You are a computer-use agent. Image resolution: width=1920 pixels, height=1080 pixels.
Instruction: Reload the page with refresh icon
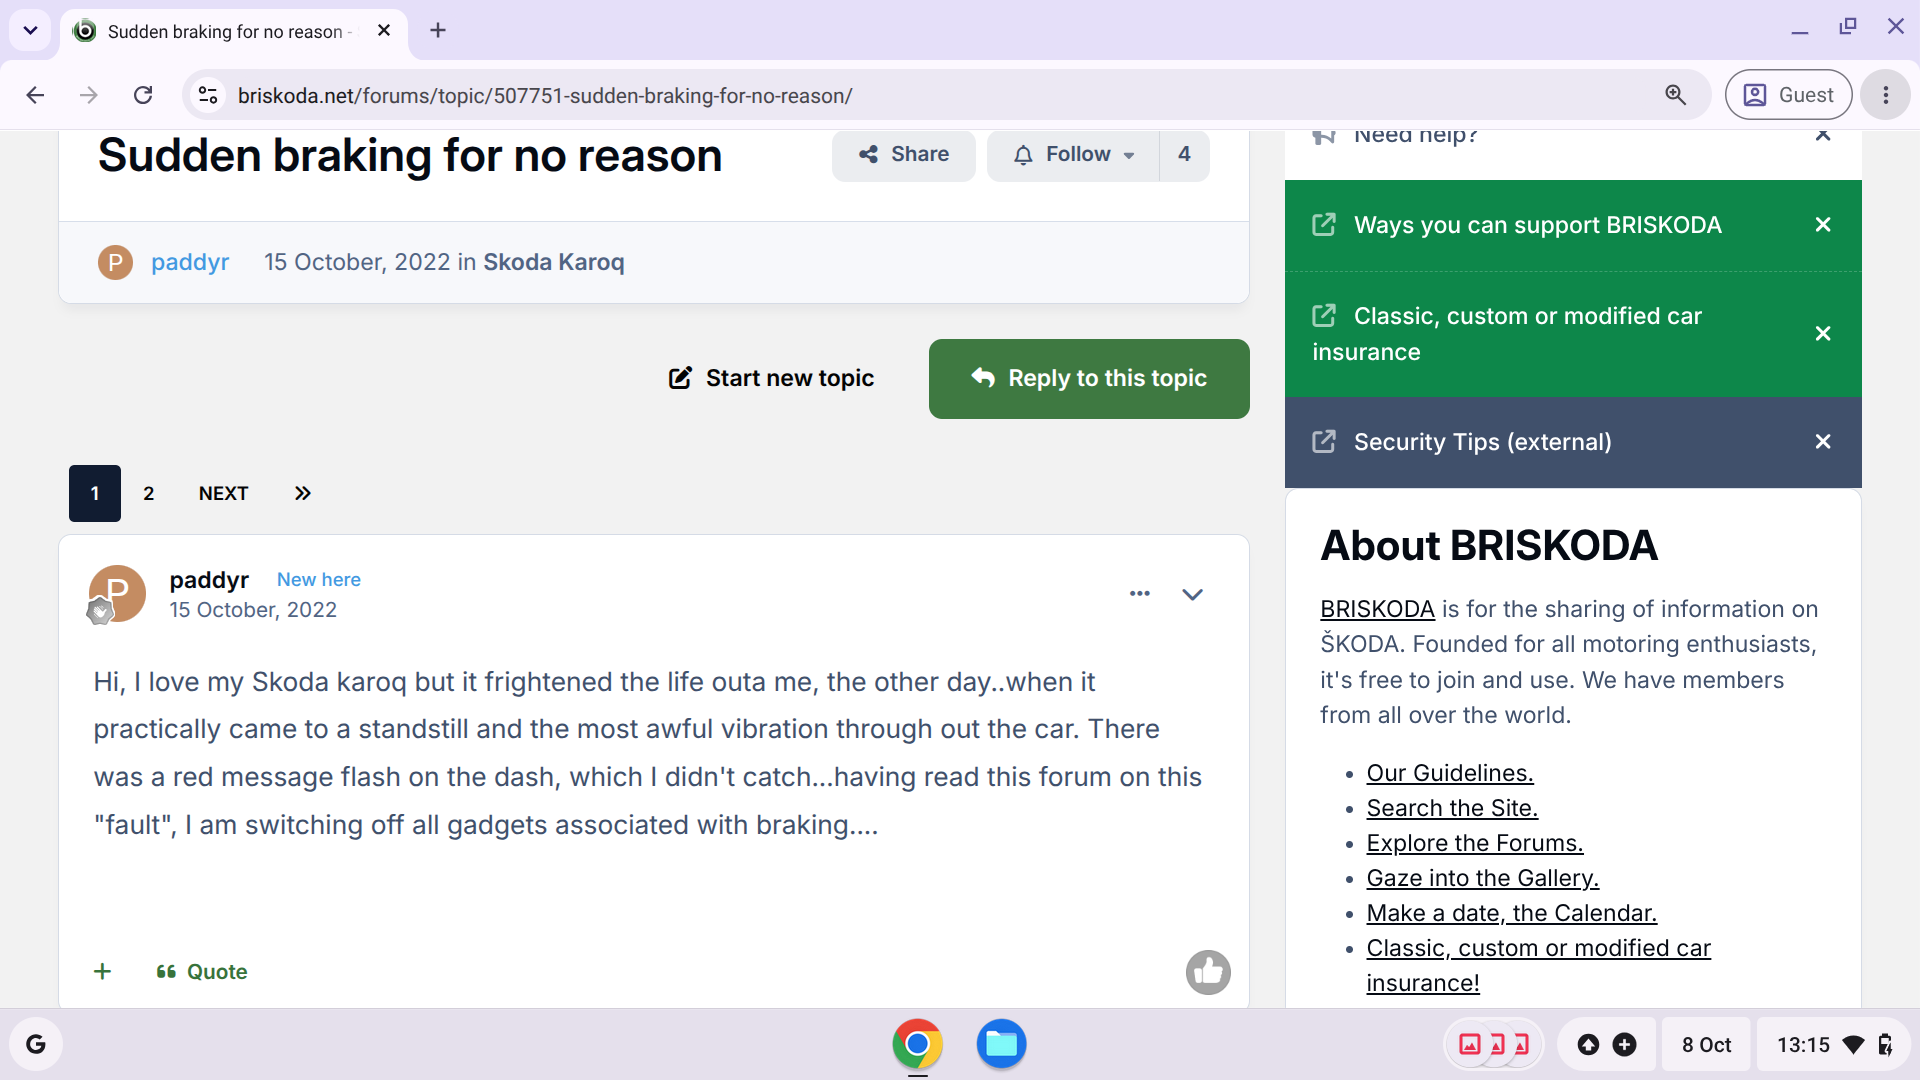point(143,95)
